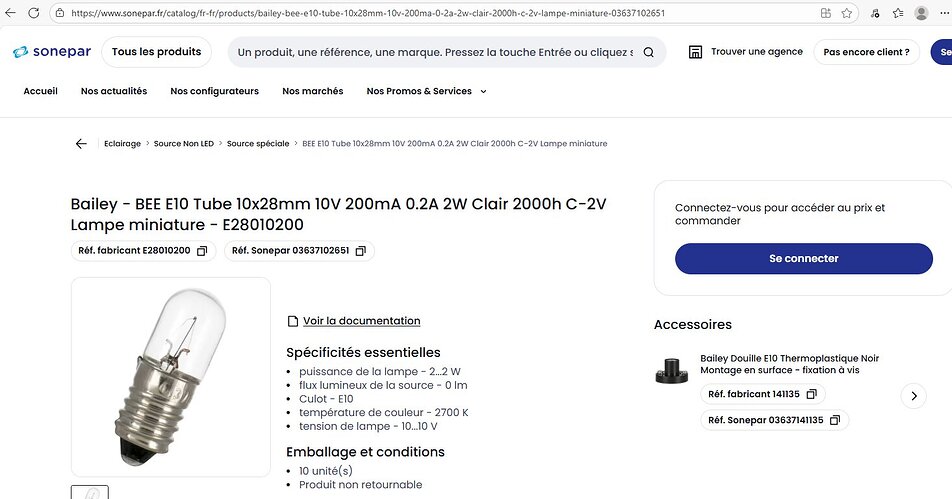Open the Nos configurateurs menu item
The image size is (952, 499).
(214, 91)
